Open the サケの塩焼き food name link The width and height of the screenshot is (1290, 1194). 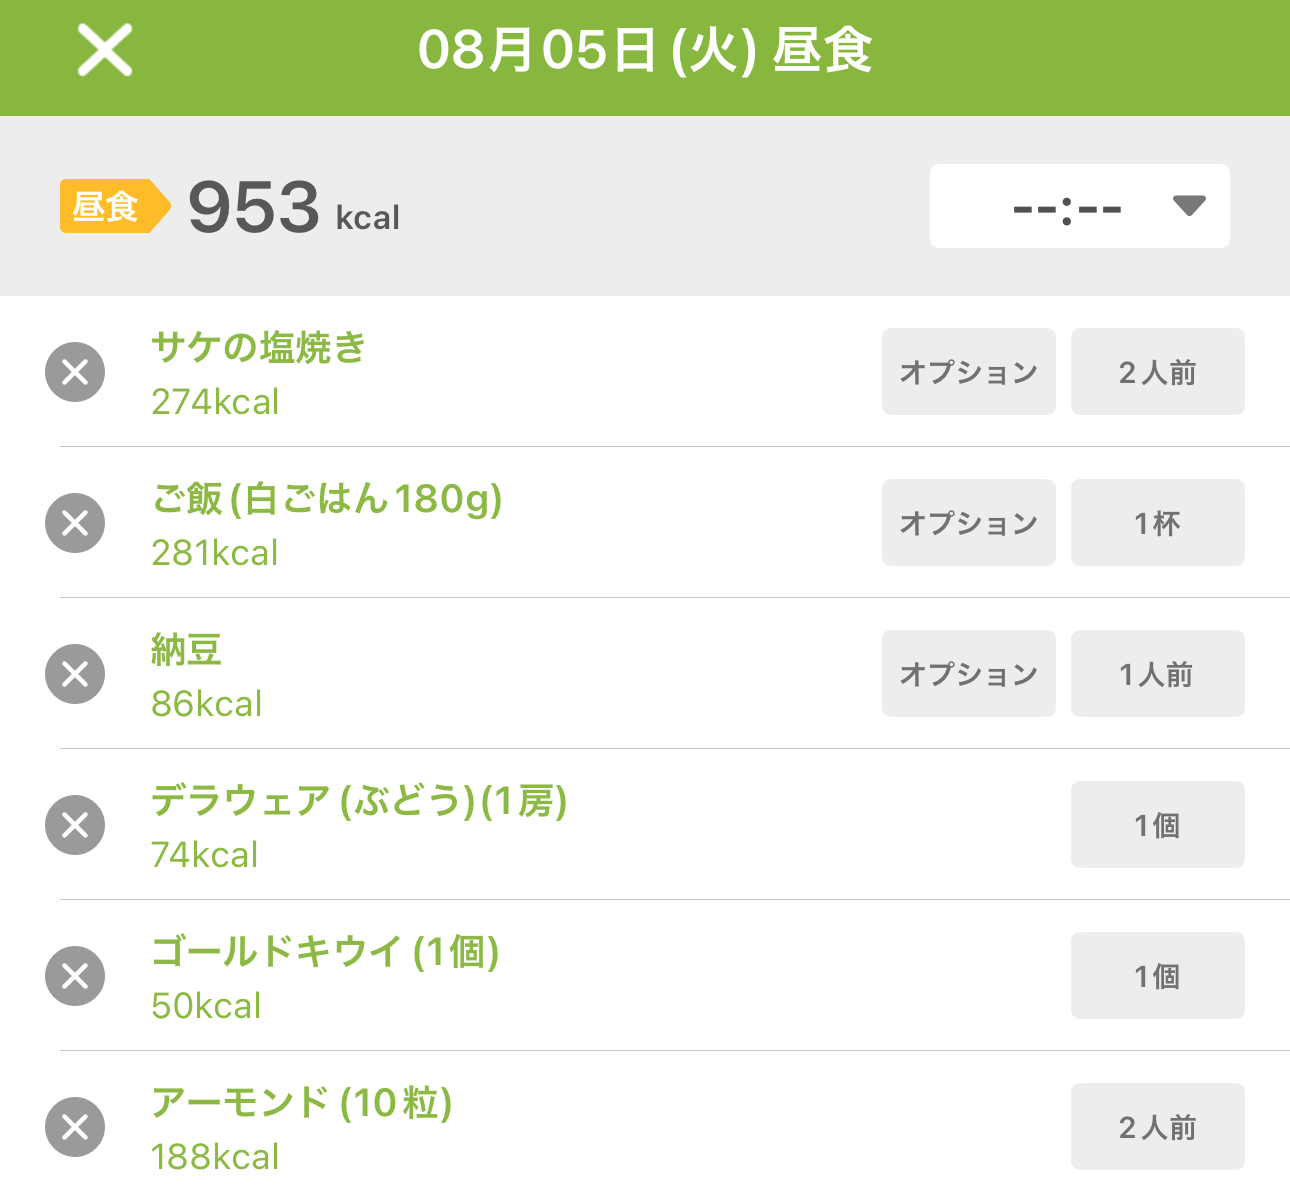[x=259, y=348]
